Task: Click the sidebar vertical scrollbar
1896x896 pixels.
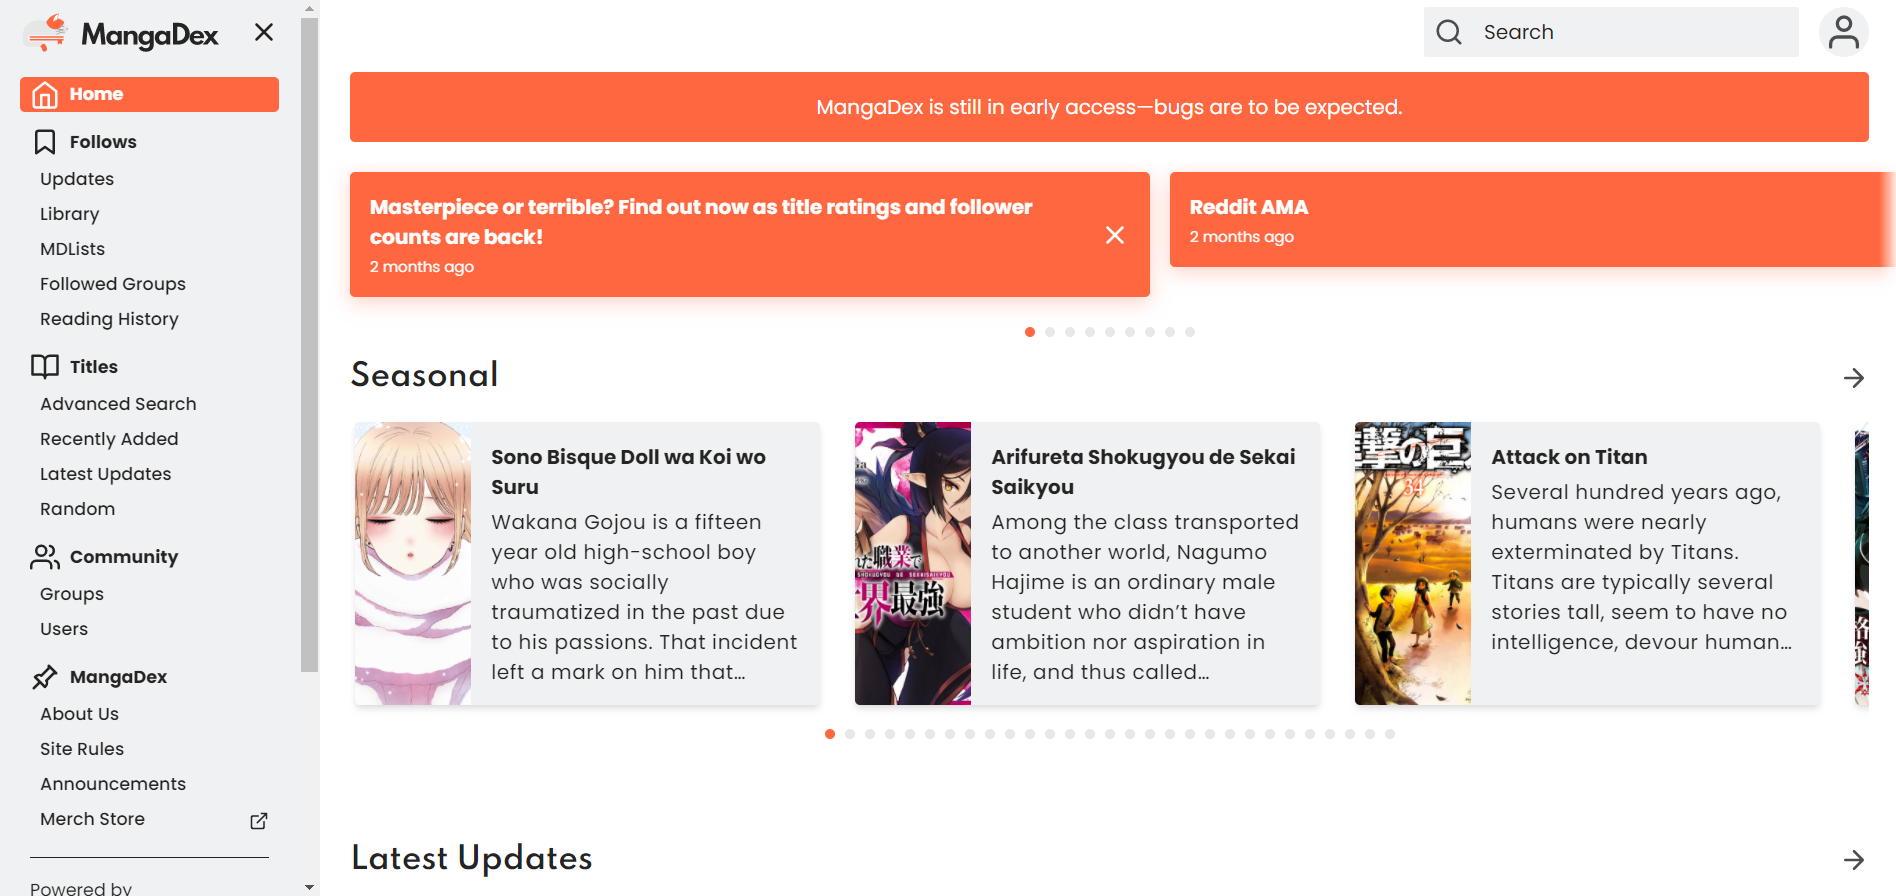Action: (309, 340)
